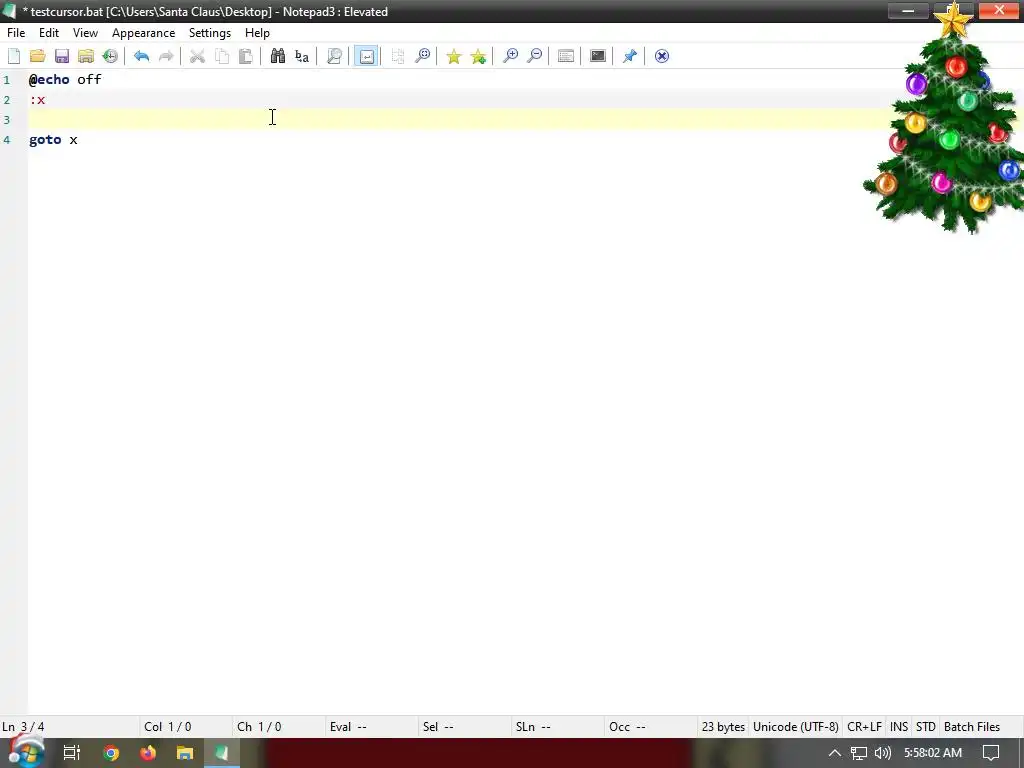Screen dimensions: 1024x768
Task: Click line 1 text '@echo off'
Action: [65, 80]
